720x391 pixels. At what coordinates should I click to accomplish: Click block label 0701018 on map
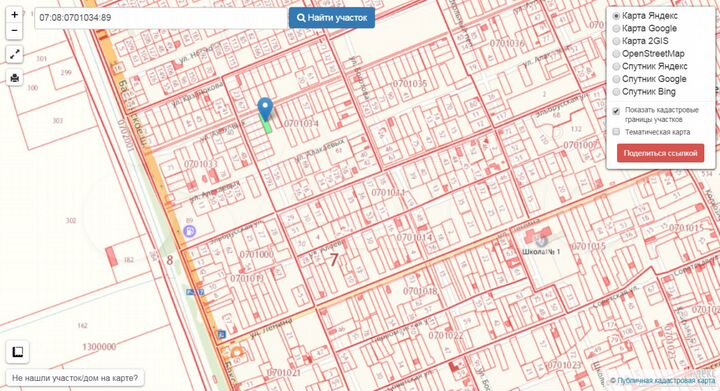(420, 291)
